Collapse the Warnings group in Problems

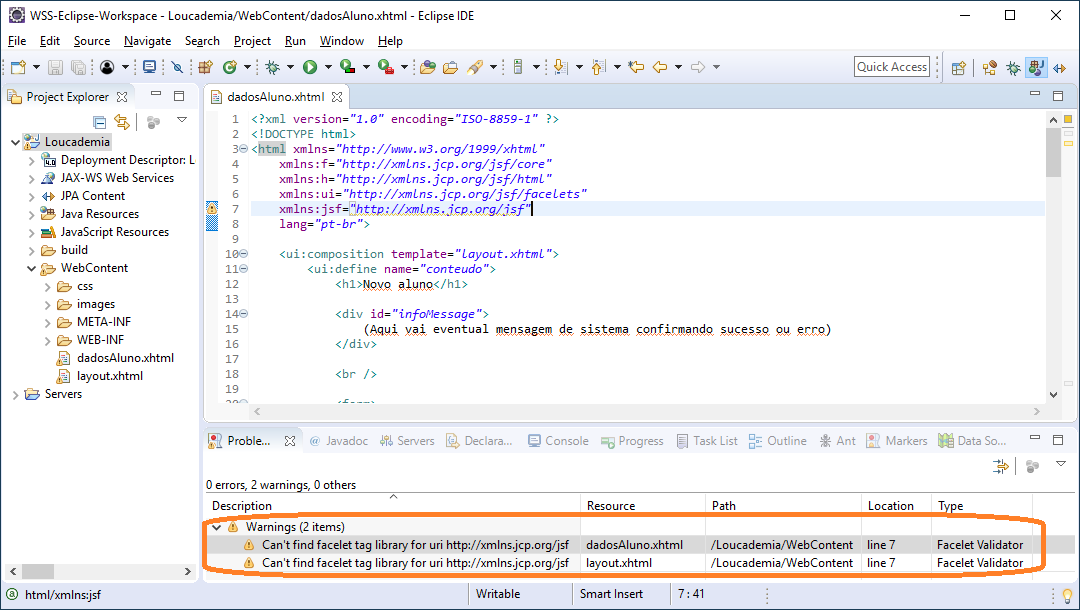pos(216,527)
